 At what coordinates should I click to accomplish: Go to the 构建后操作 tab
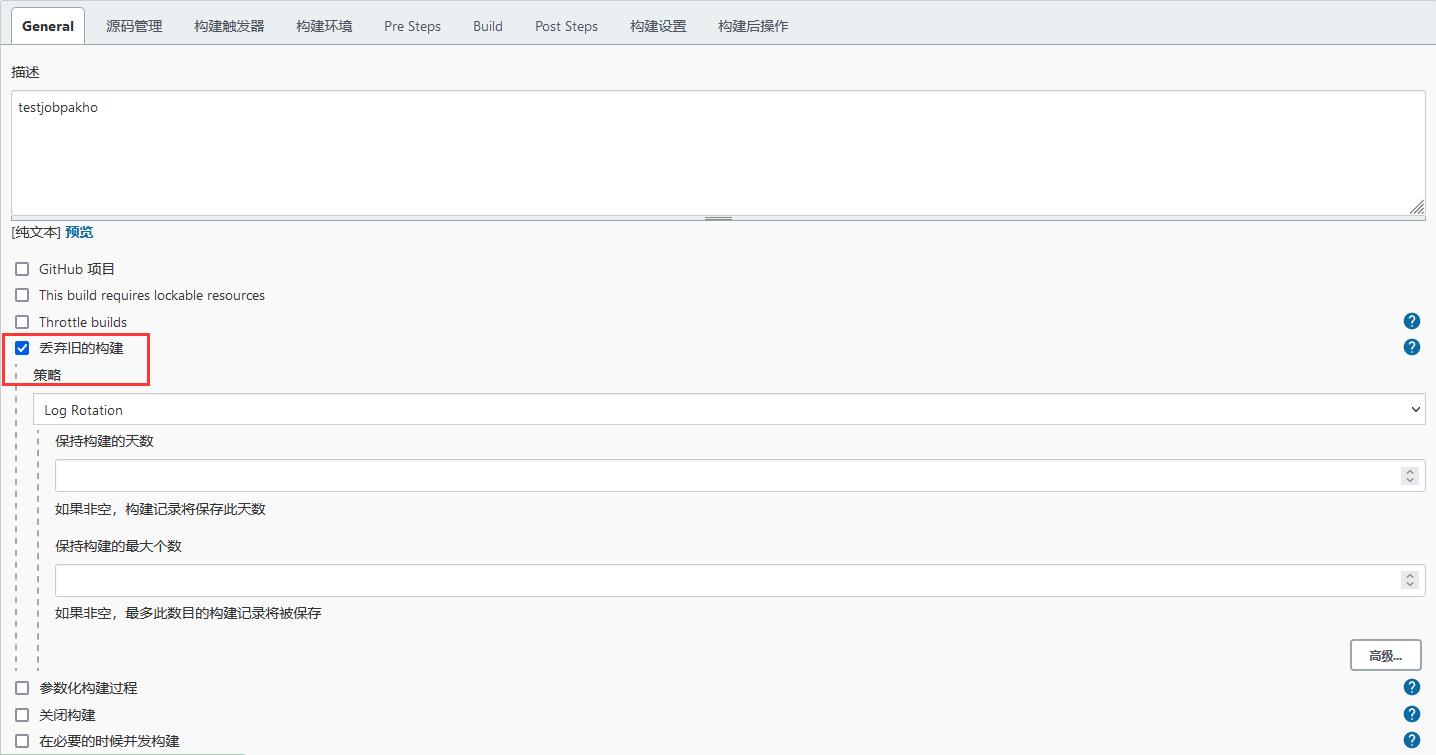pos(753,26)
